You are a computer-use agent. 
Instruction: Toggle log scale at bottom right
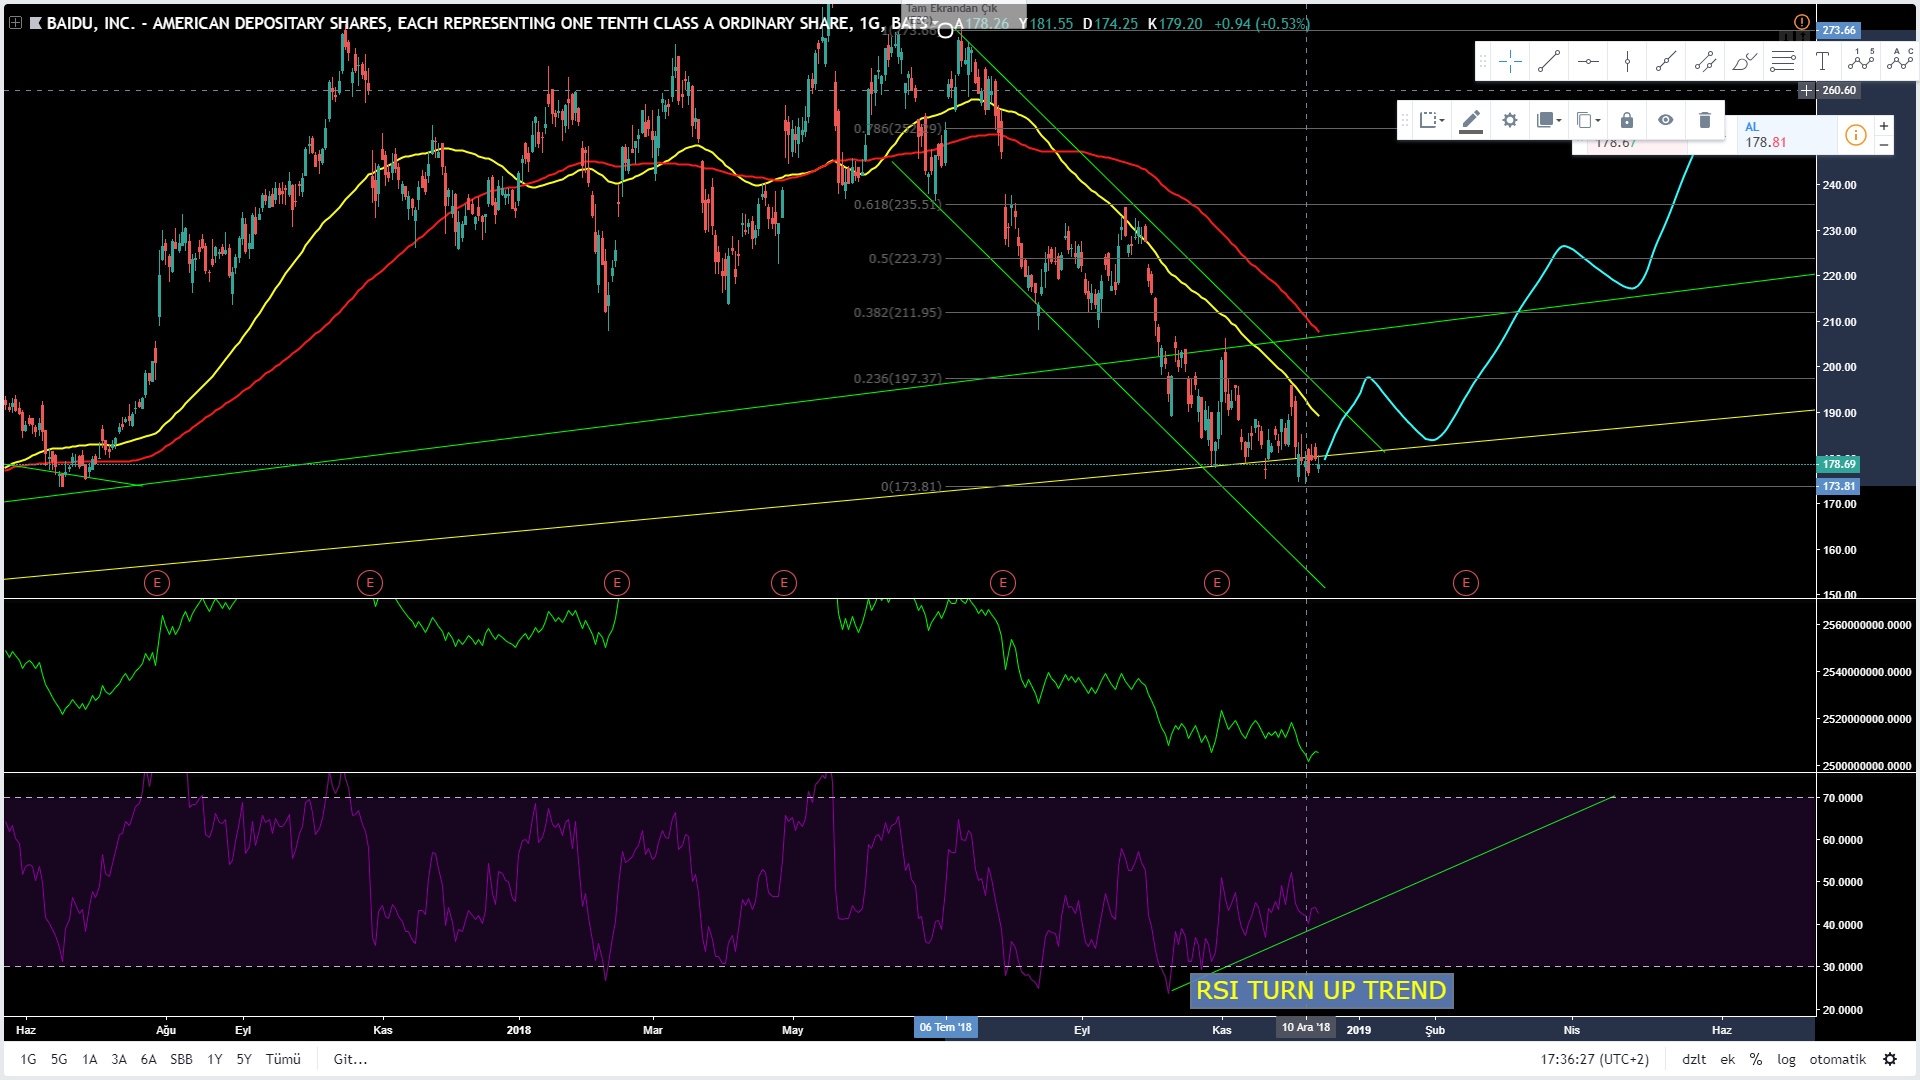pyautogui.click(x=1786, y=1059)
